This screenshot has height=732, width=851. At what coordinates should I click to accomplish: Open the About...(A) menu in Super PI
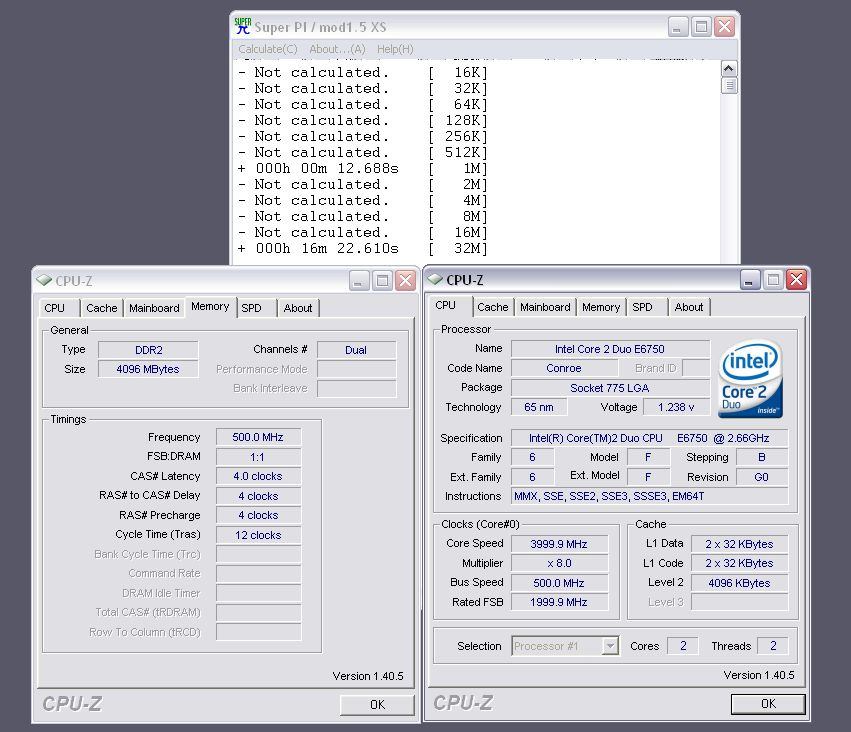(337, 49)
